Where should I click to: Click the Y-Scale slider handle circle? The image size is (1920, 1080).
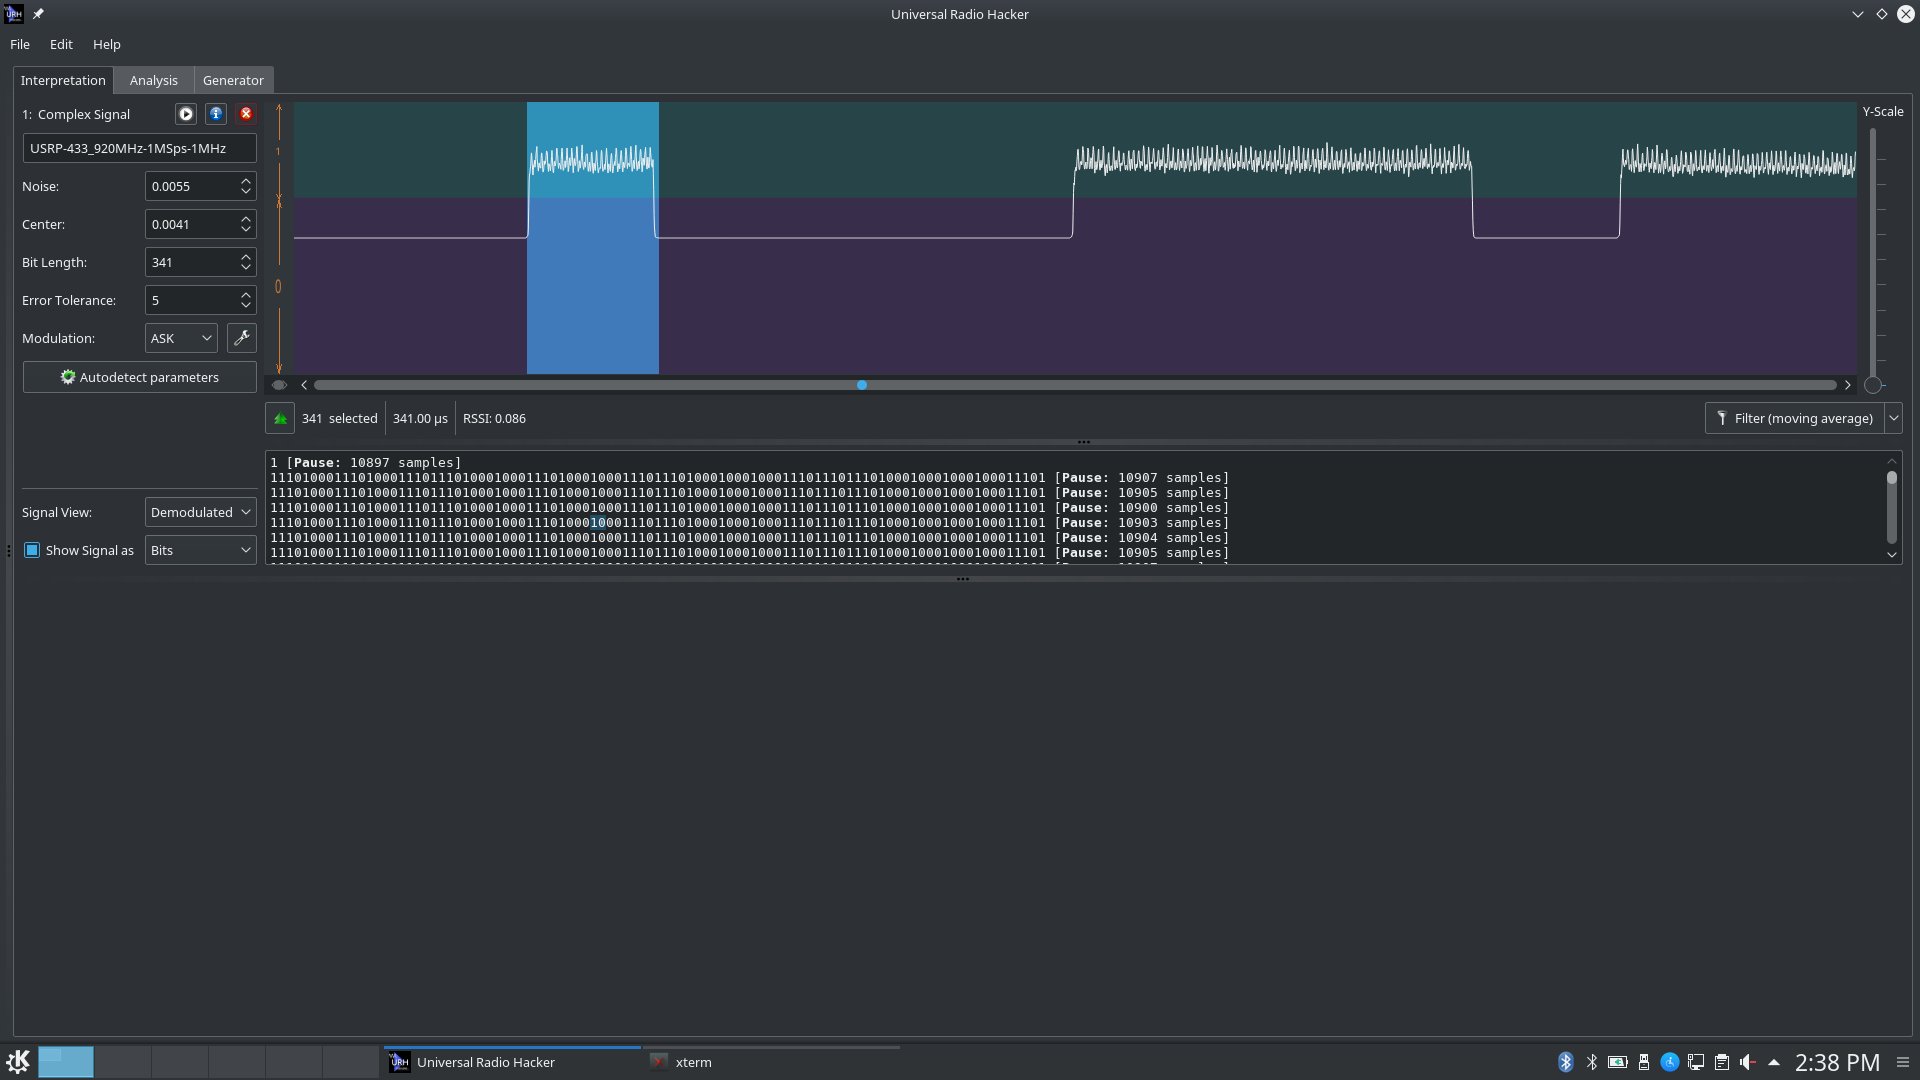[1874, 385]
